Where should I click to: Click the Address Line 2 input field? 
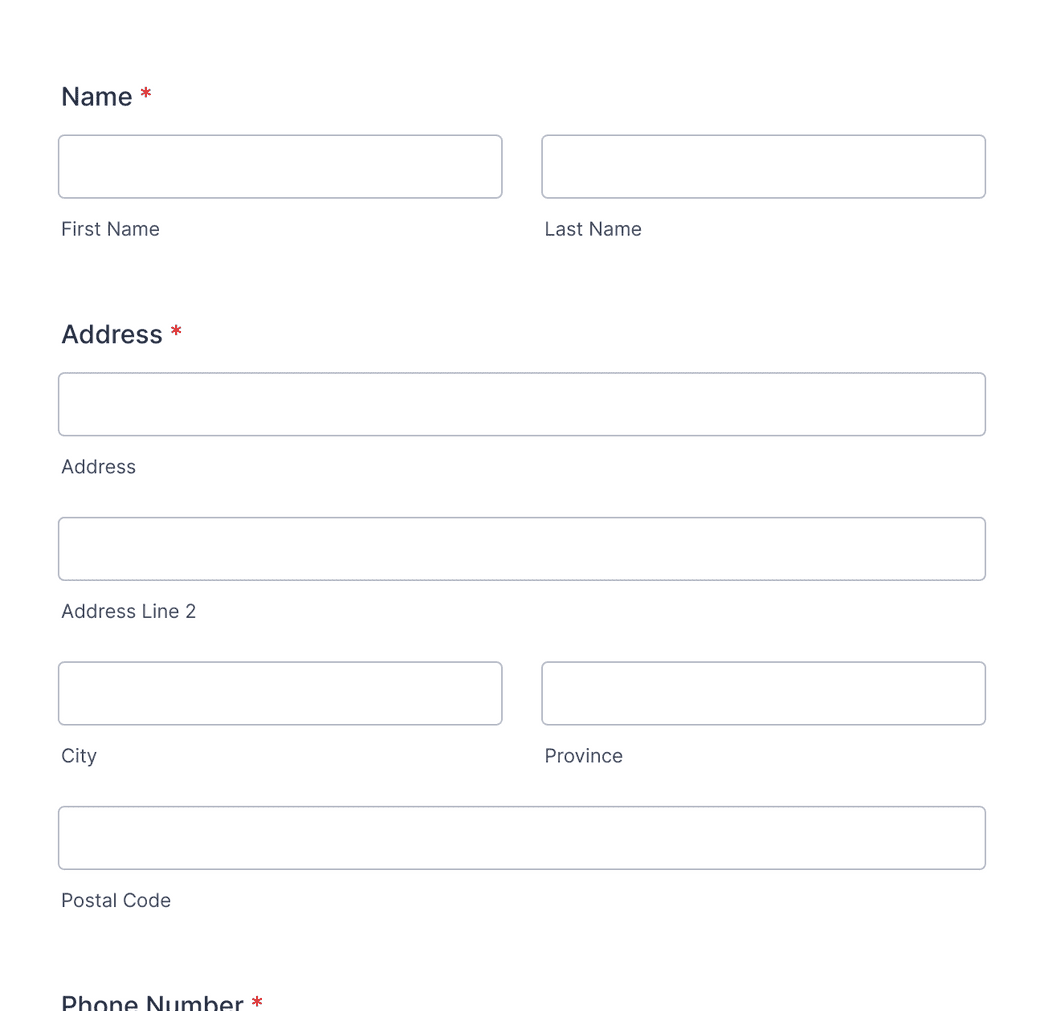522,548
